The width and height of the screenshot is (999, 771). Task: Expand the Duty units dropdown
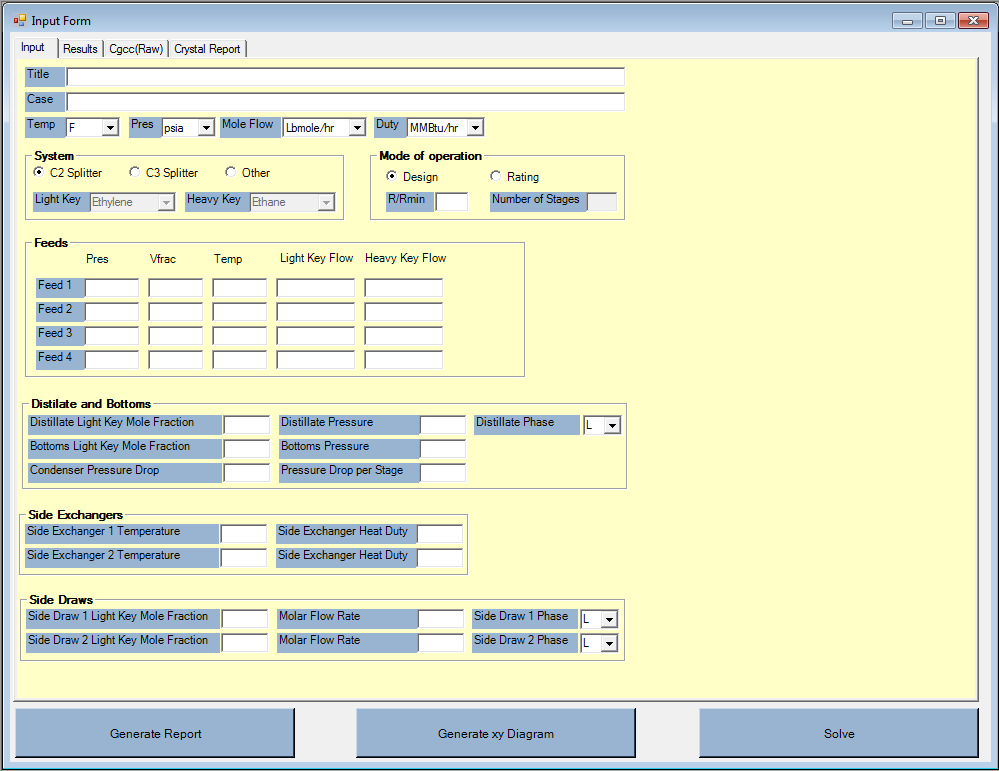(x=475, y=128)
